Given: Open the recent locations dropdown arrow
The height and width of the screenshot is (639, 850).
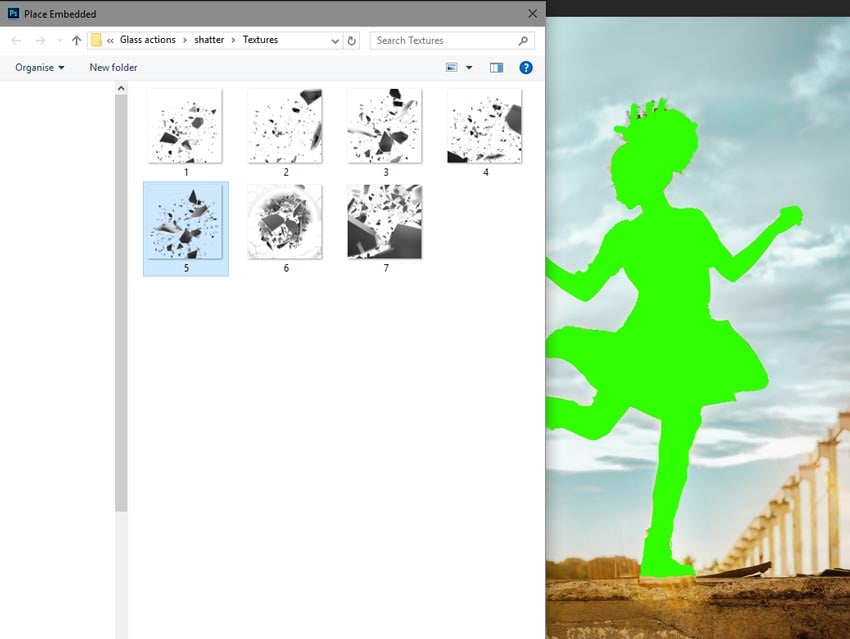Looking at the screenshot, I should click(x=60, y=40).
